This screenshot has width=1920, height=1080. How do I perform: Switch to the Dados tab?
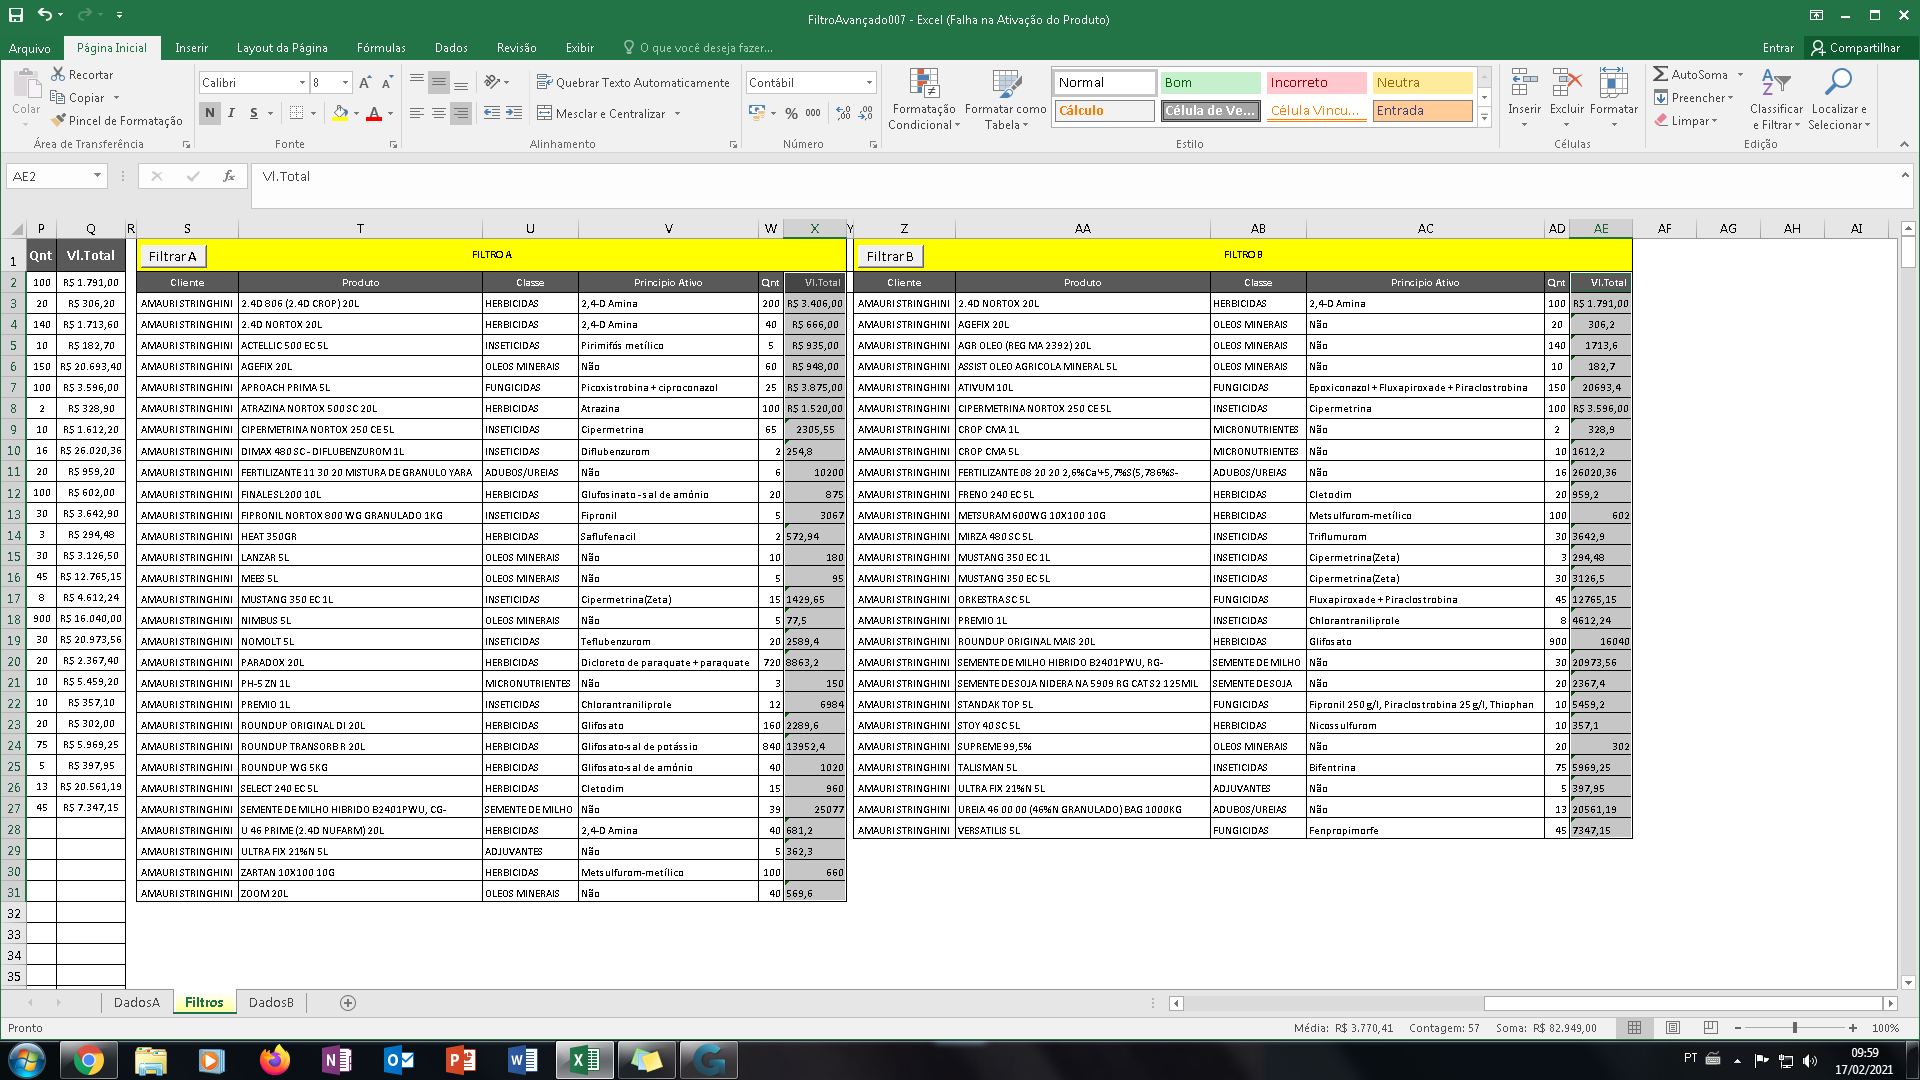click(x=451, y=48)
